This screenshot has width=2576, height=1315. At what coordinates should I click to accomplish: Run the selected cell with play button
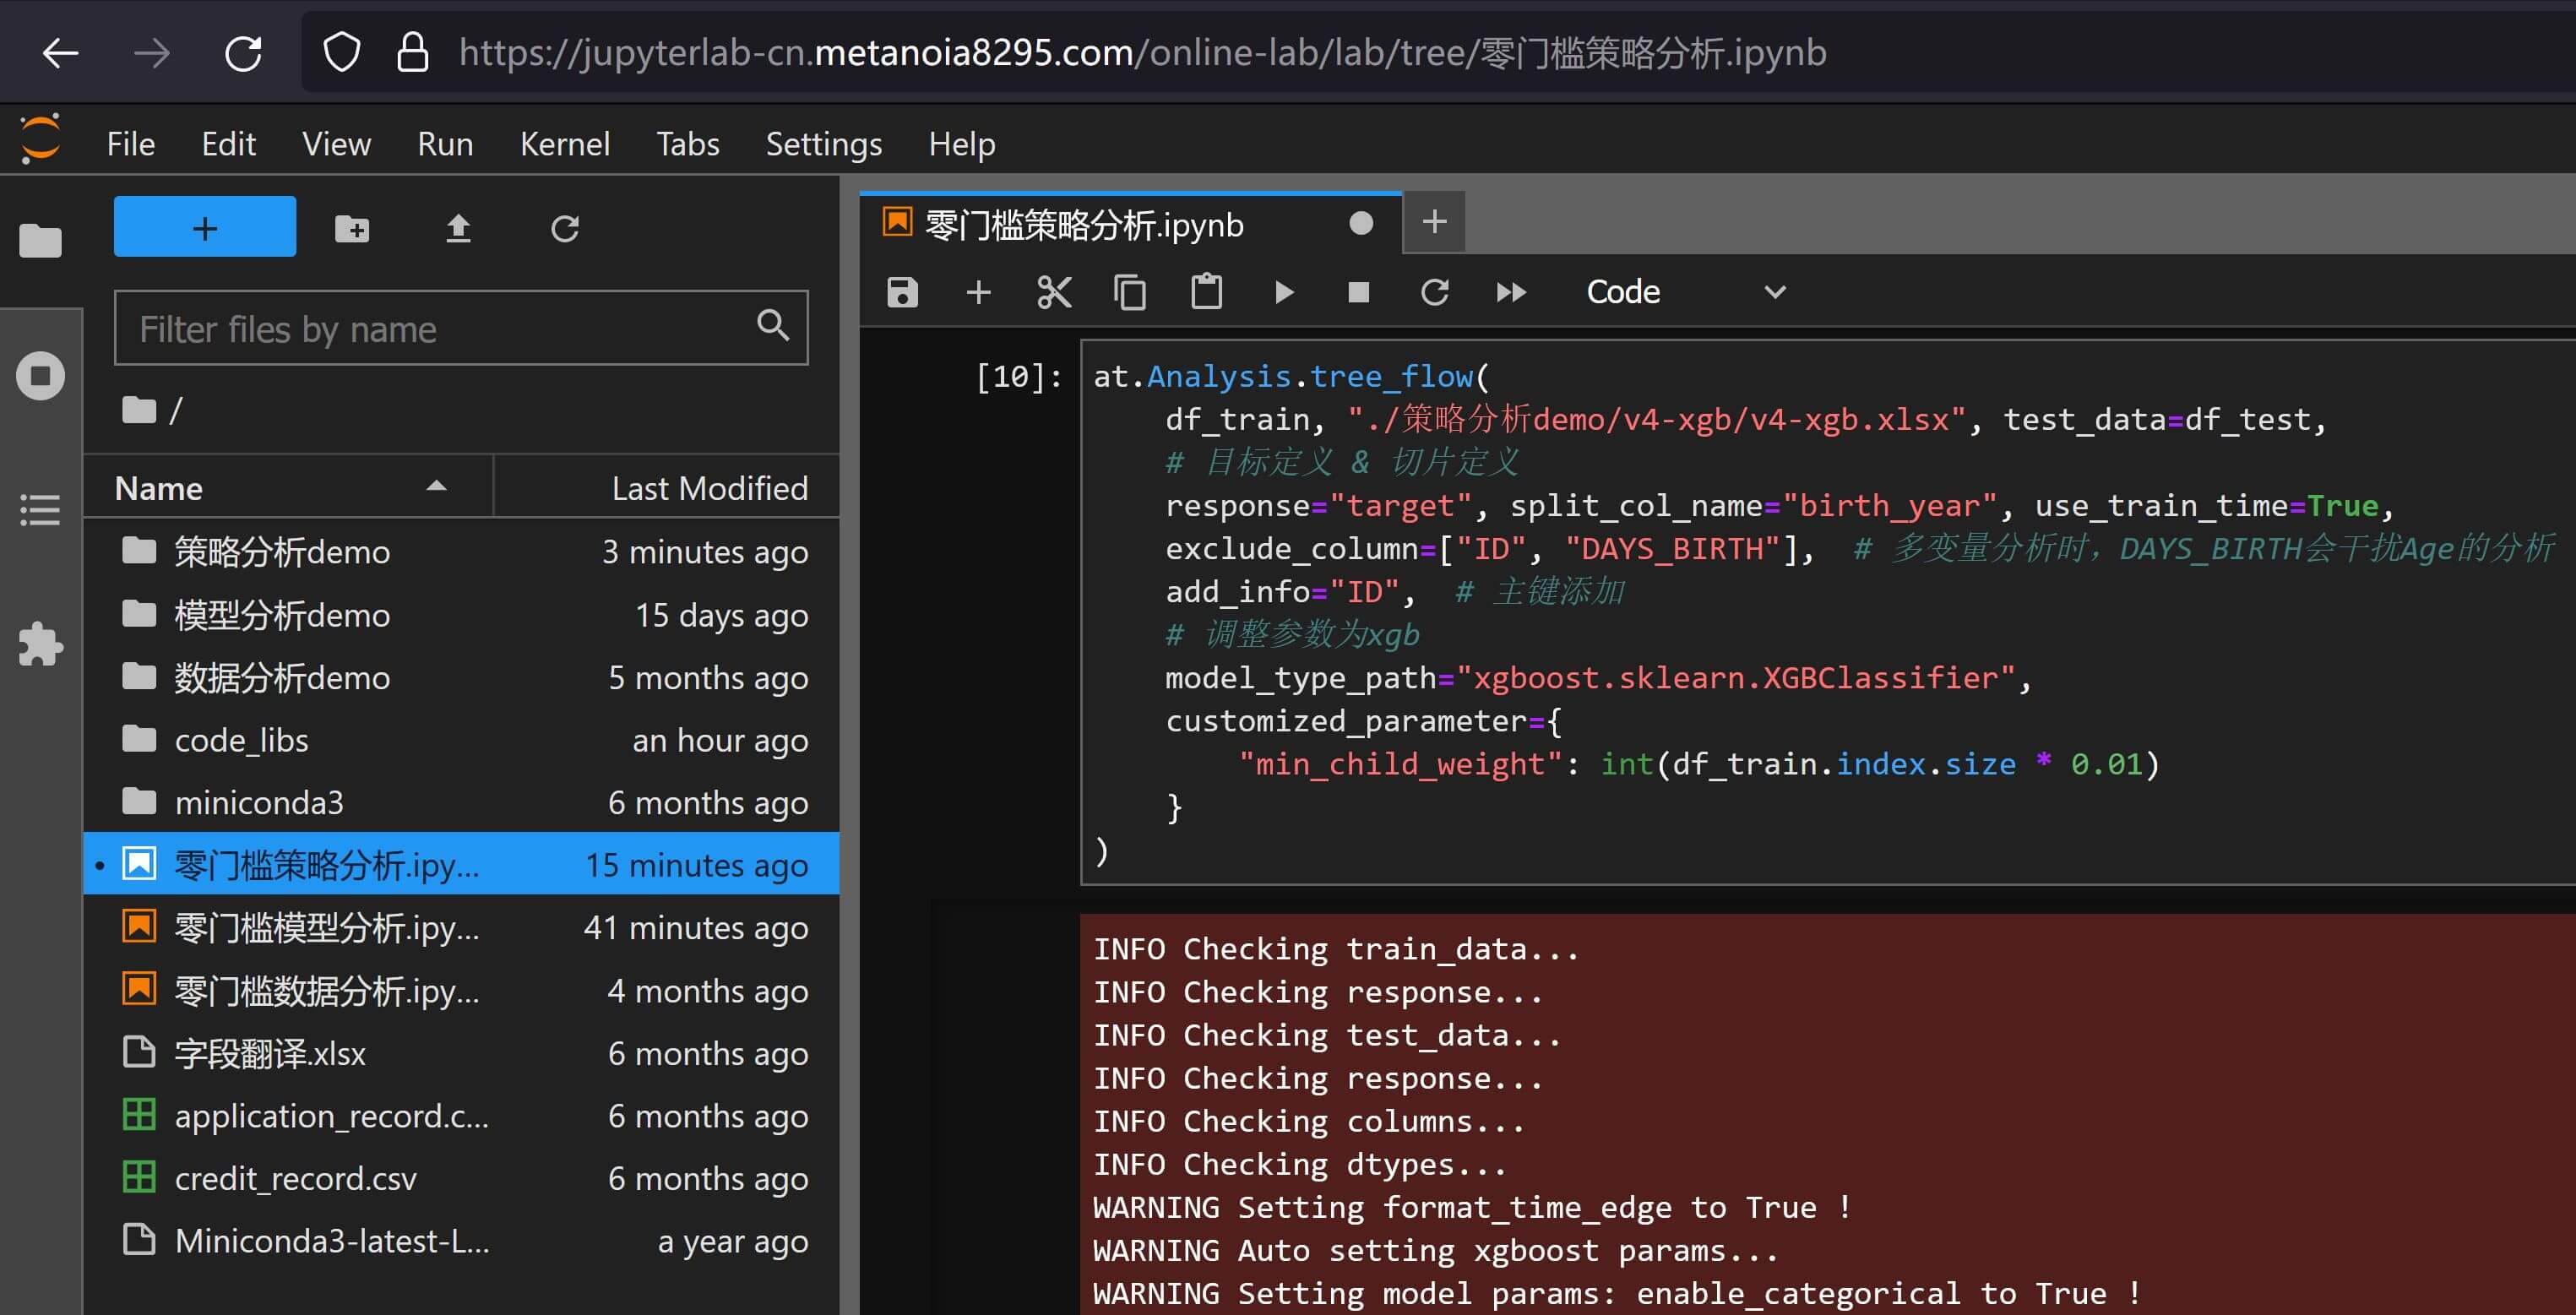[1284, 293]
